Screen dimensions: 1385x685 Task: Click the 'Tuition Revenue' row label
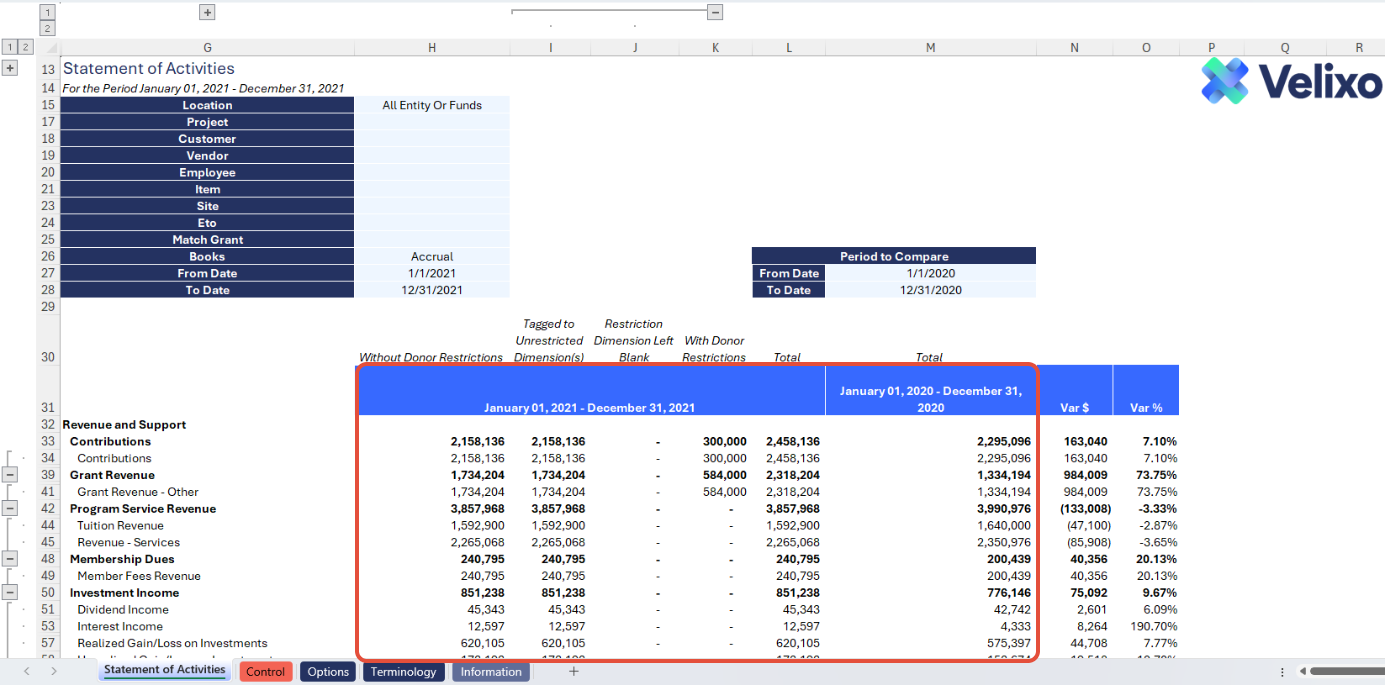[x=120, y=525]
